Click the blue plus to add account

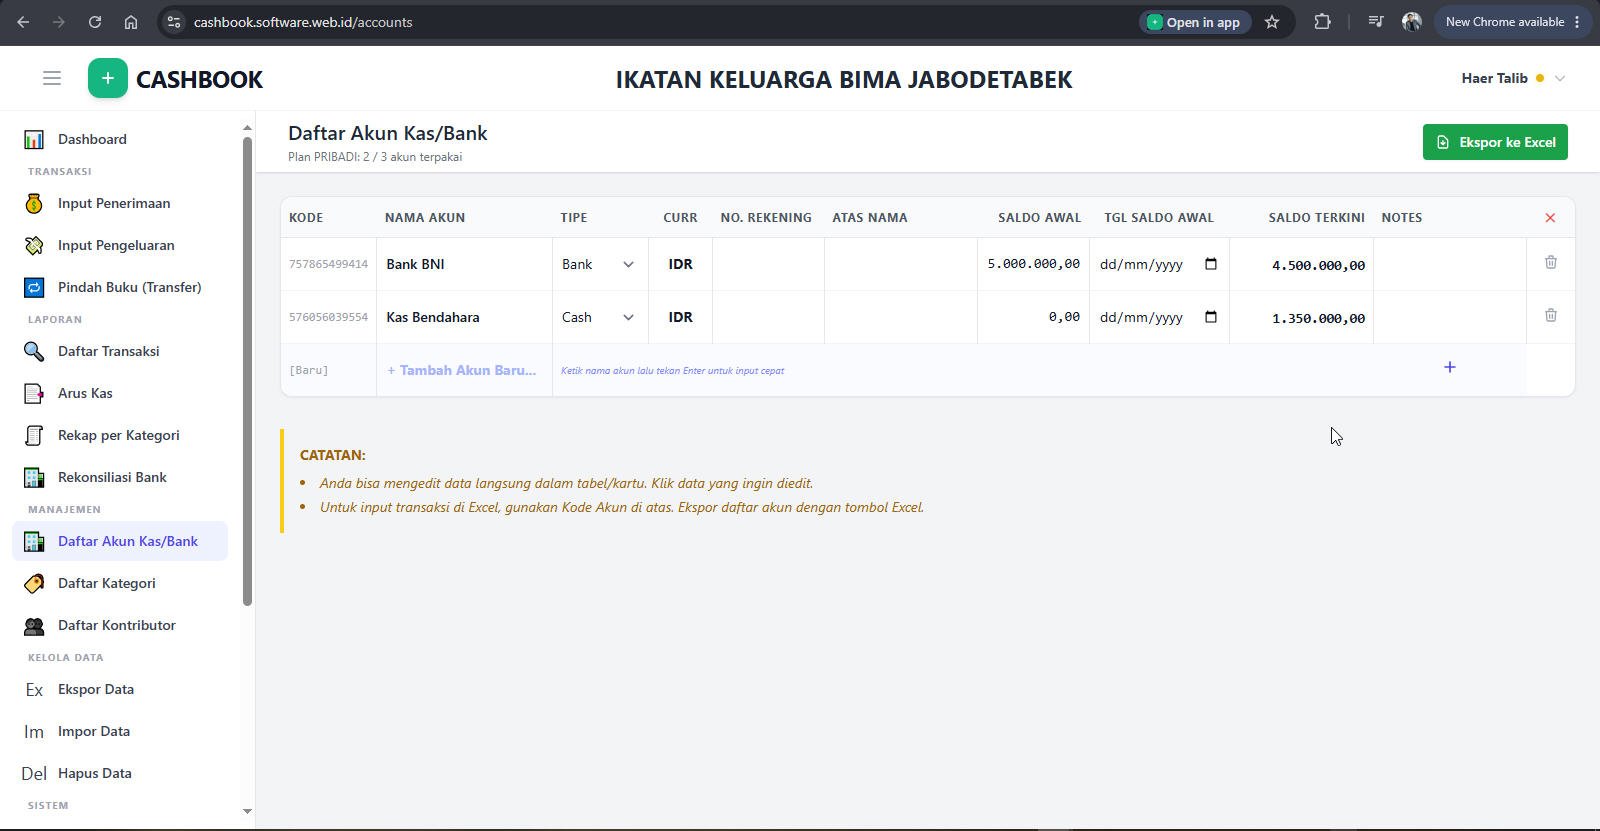point(1449,367)
